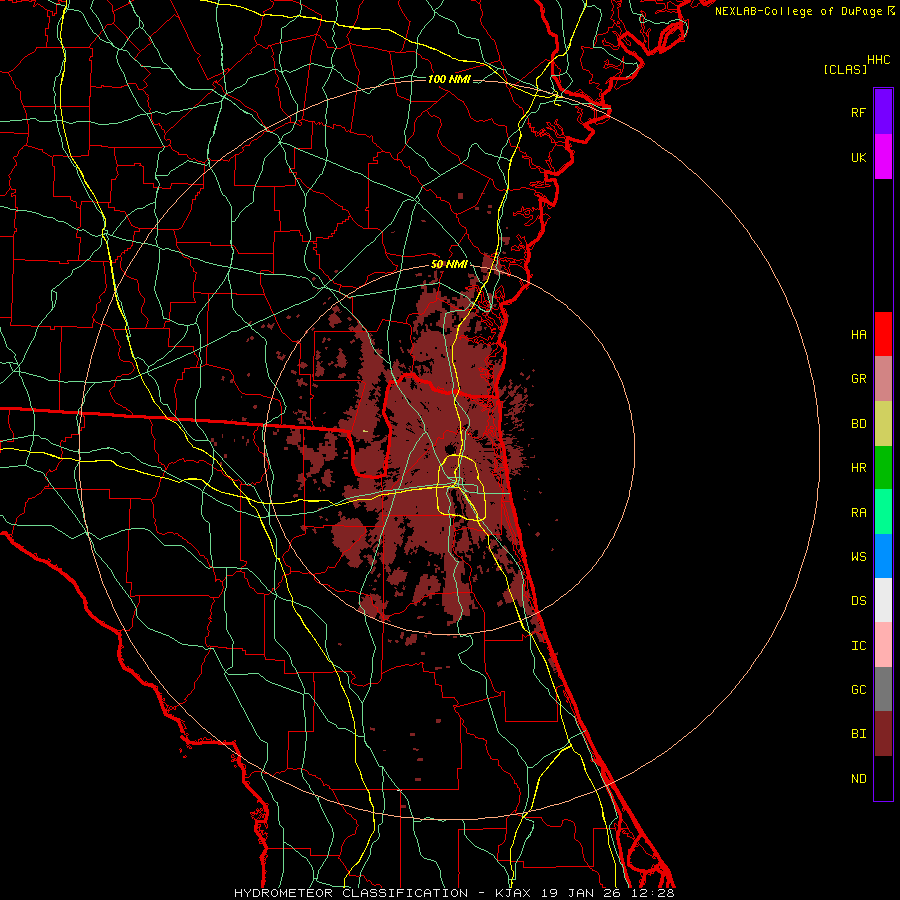Click the ND black legend swatch
Screen dimensions: 900x900
(x=883, y=778)
